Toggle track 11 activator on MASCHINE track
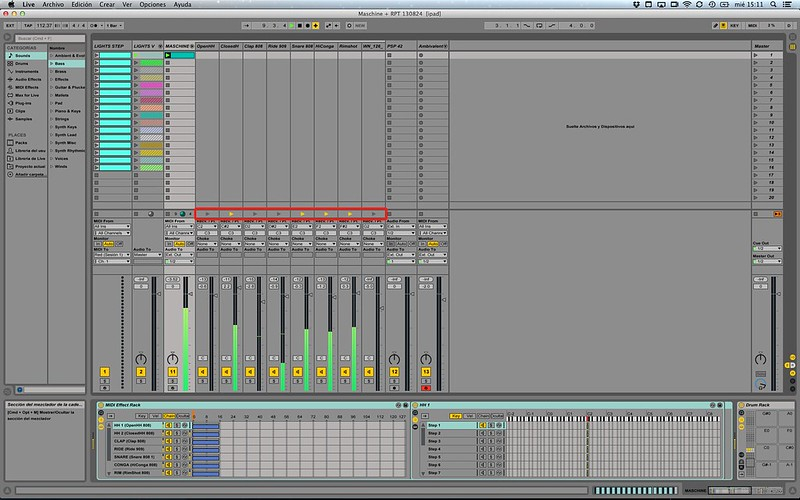The image size is (800, 500). point(172,371)
